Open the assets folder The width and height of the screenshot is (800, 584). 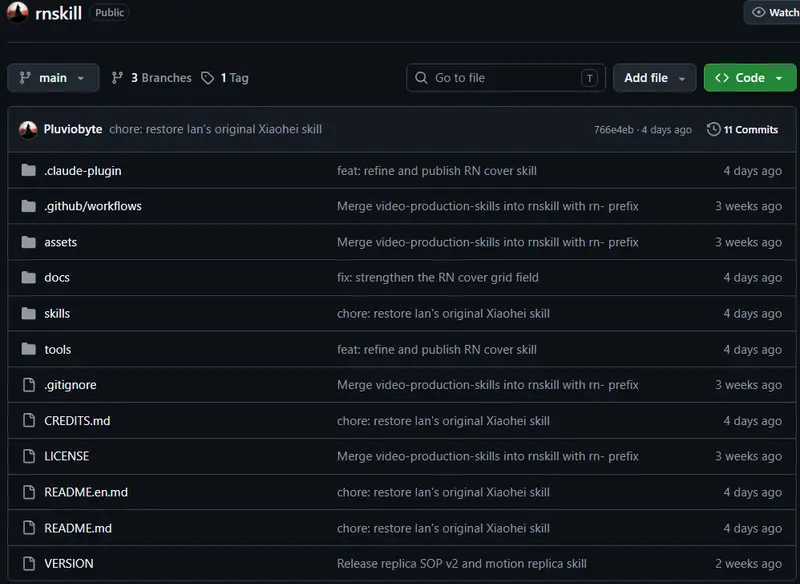pyautogui.click(x=61, y=242)
